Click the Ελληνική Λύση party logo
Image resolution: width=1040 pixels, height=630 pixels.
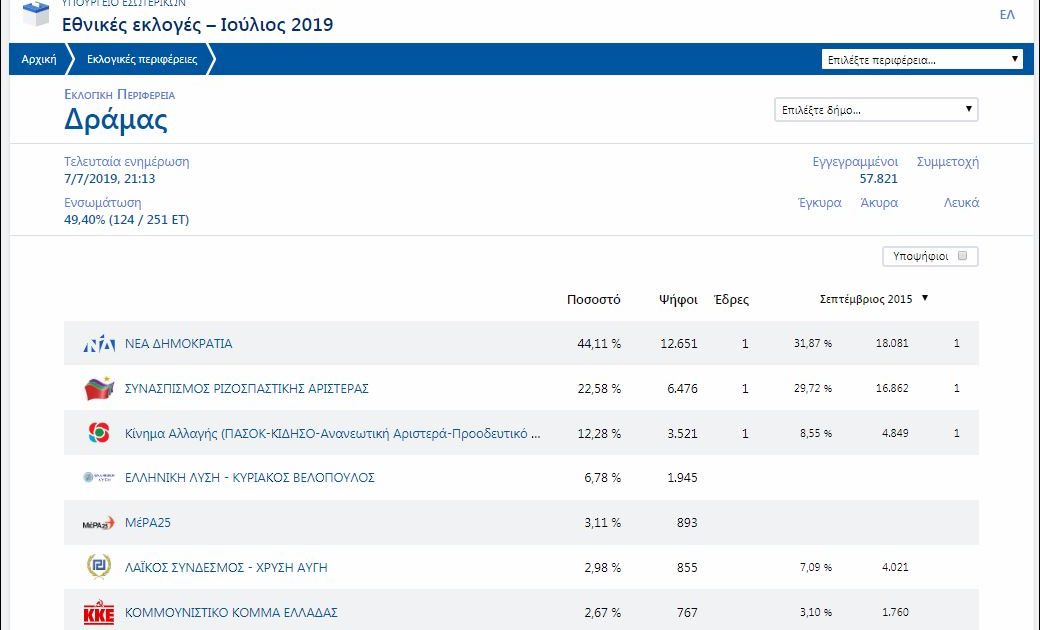99,477
